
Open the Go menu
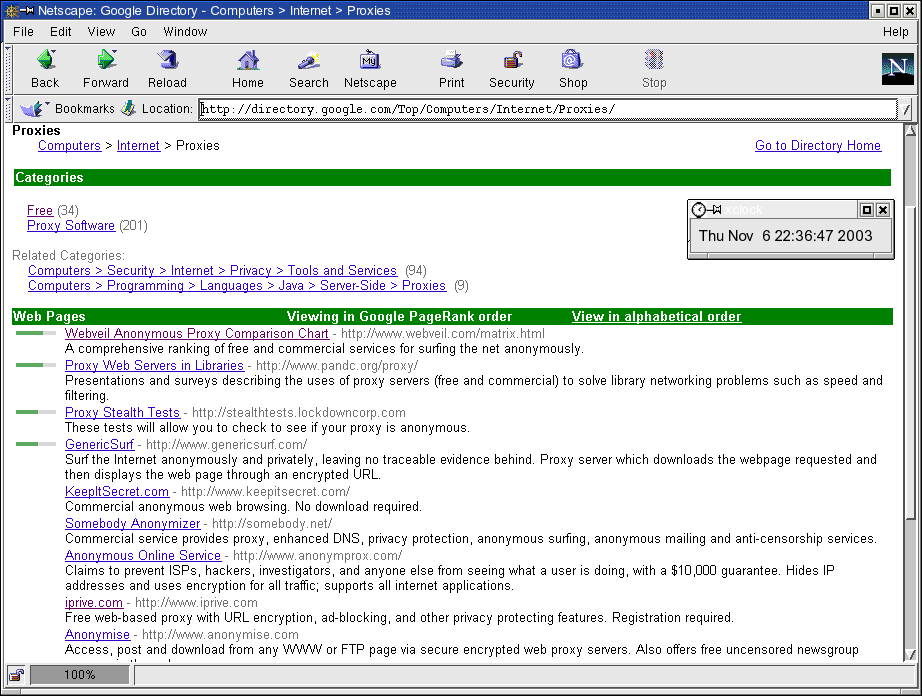(x=139, y=32)
